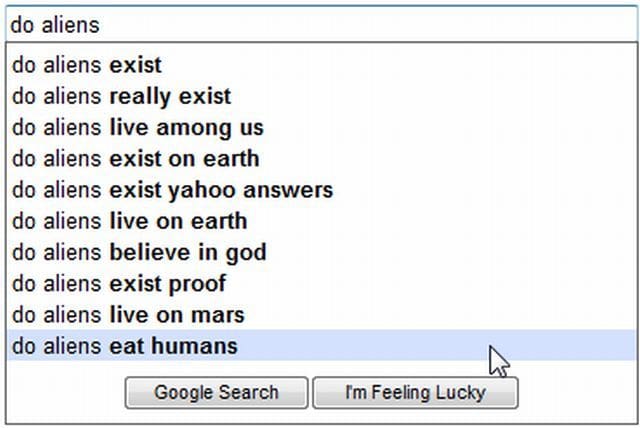The width and height of the screenshot is (640, 428).
Task: Pick "do aliens live on mars" suggestion
Action: 128,315
